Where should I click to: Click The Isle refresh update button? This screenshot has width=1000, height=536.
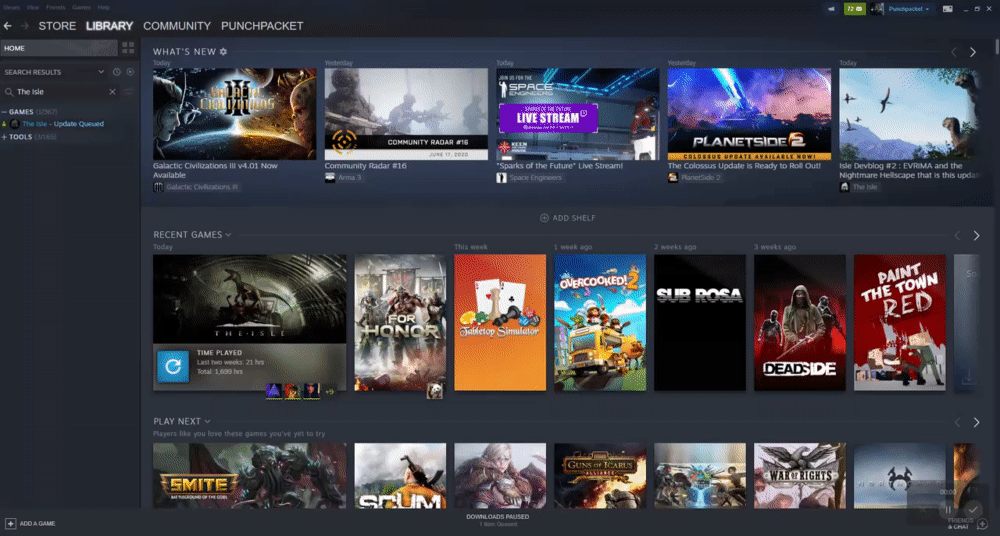173,367
